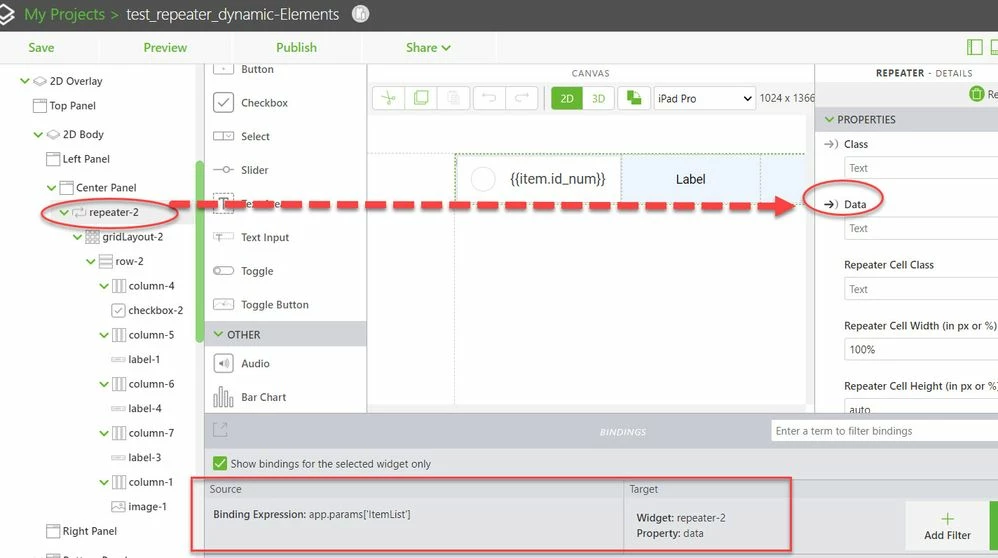Select repeater-2 in the tree
The image size is (998, 558).
coord(113,213)
